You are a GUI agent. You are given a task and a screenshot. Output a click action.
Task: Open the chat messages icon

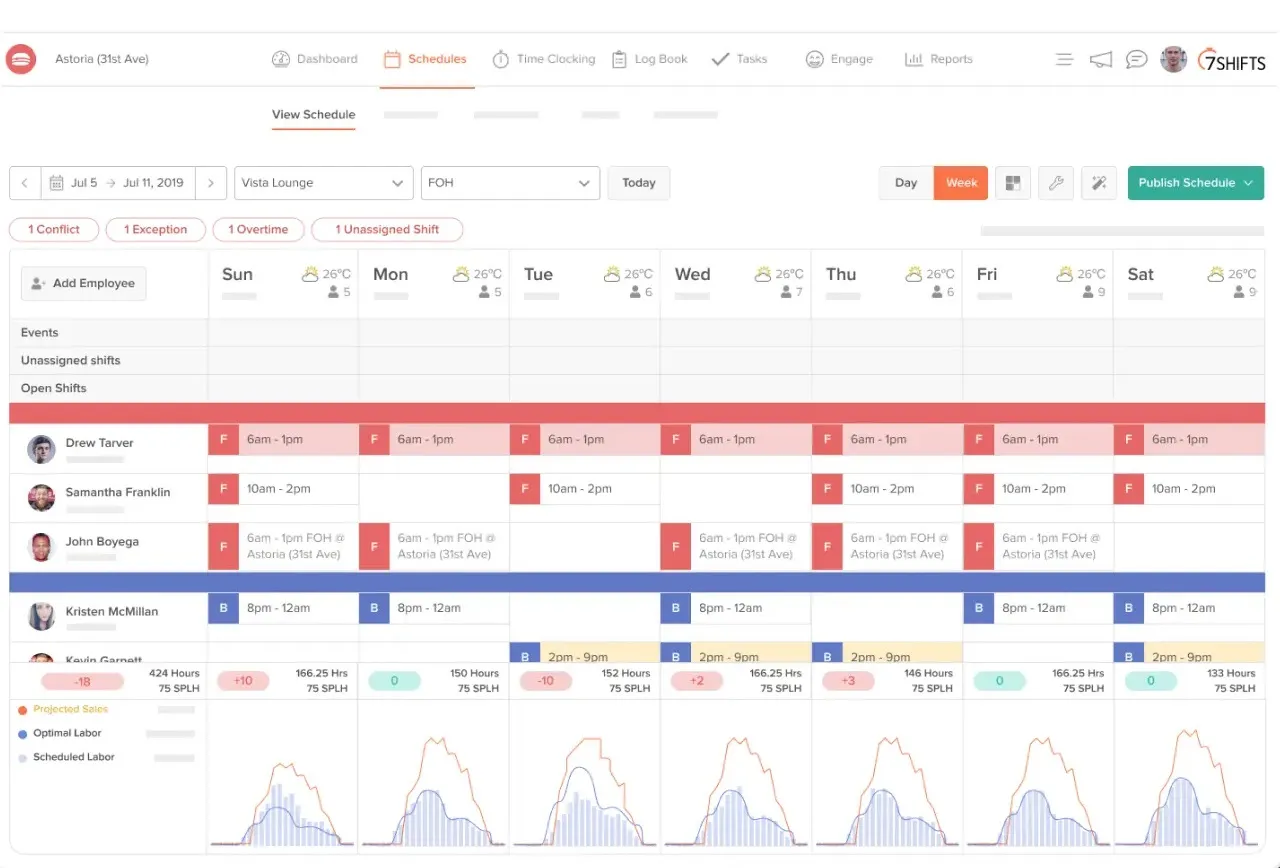click(x=1136, y=60)
